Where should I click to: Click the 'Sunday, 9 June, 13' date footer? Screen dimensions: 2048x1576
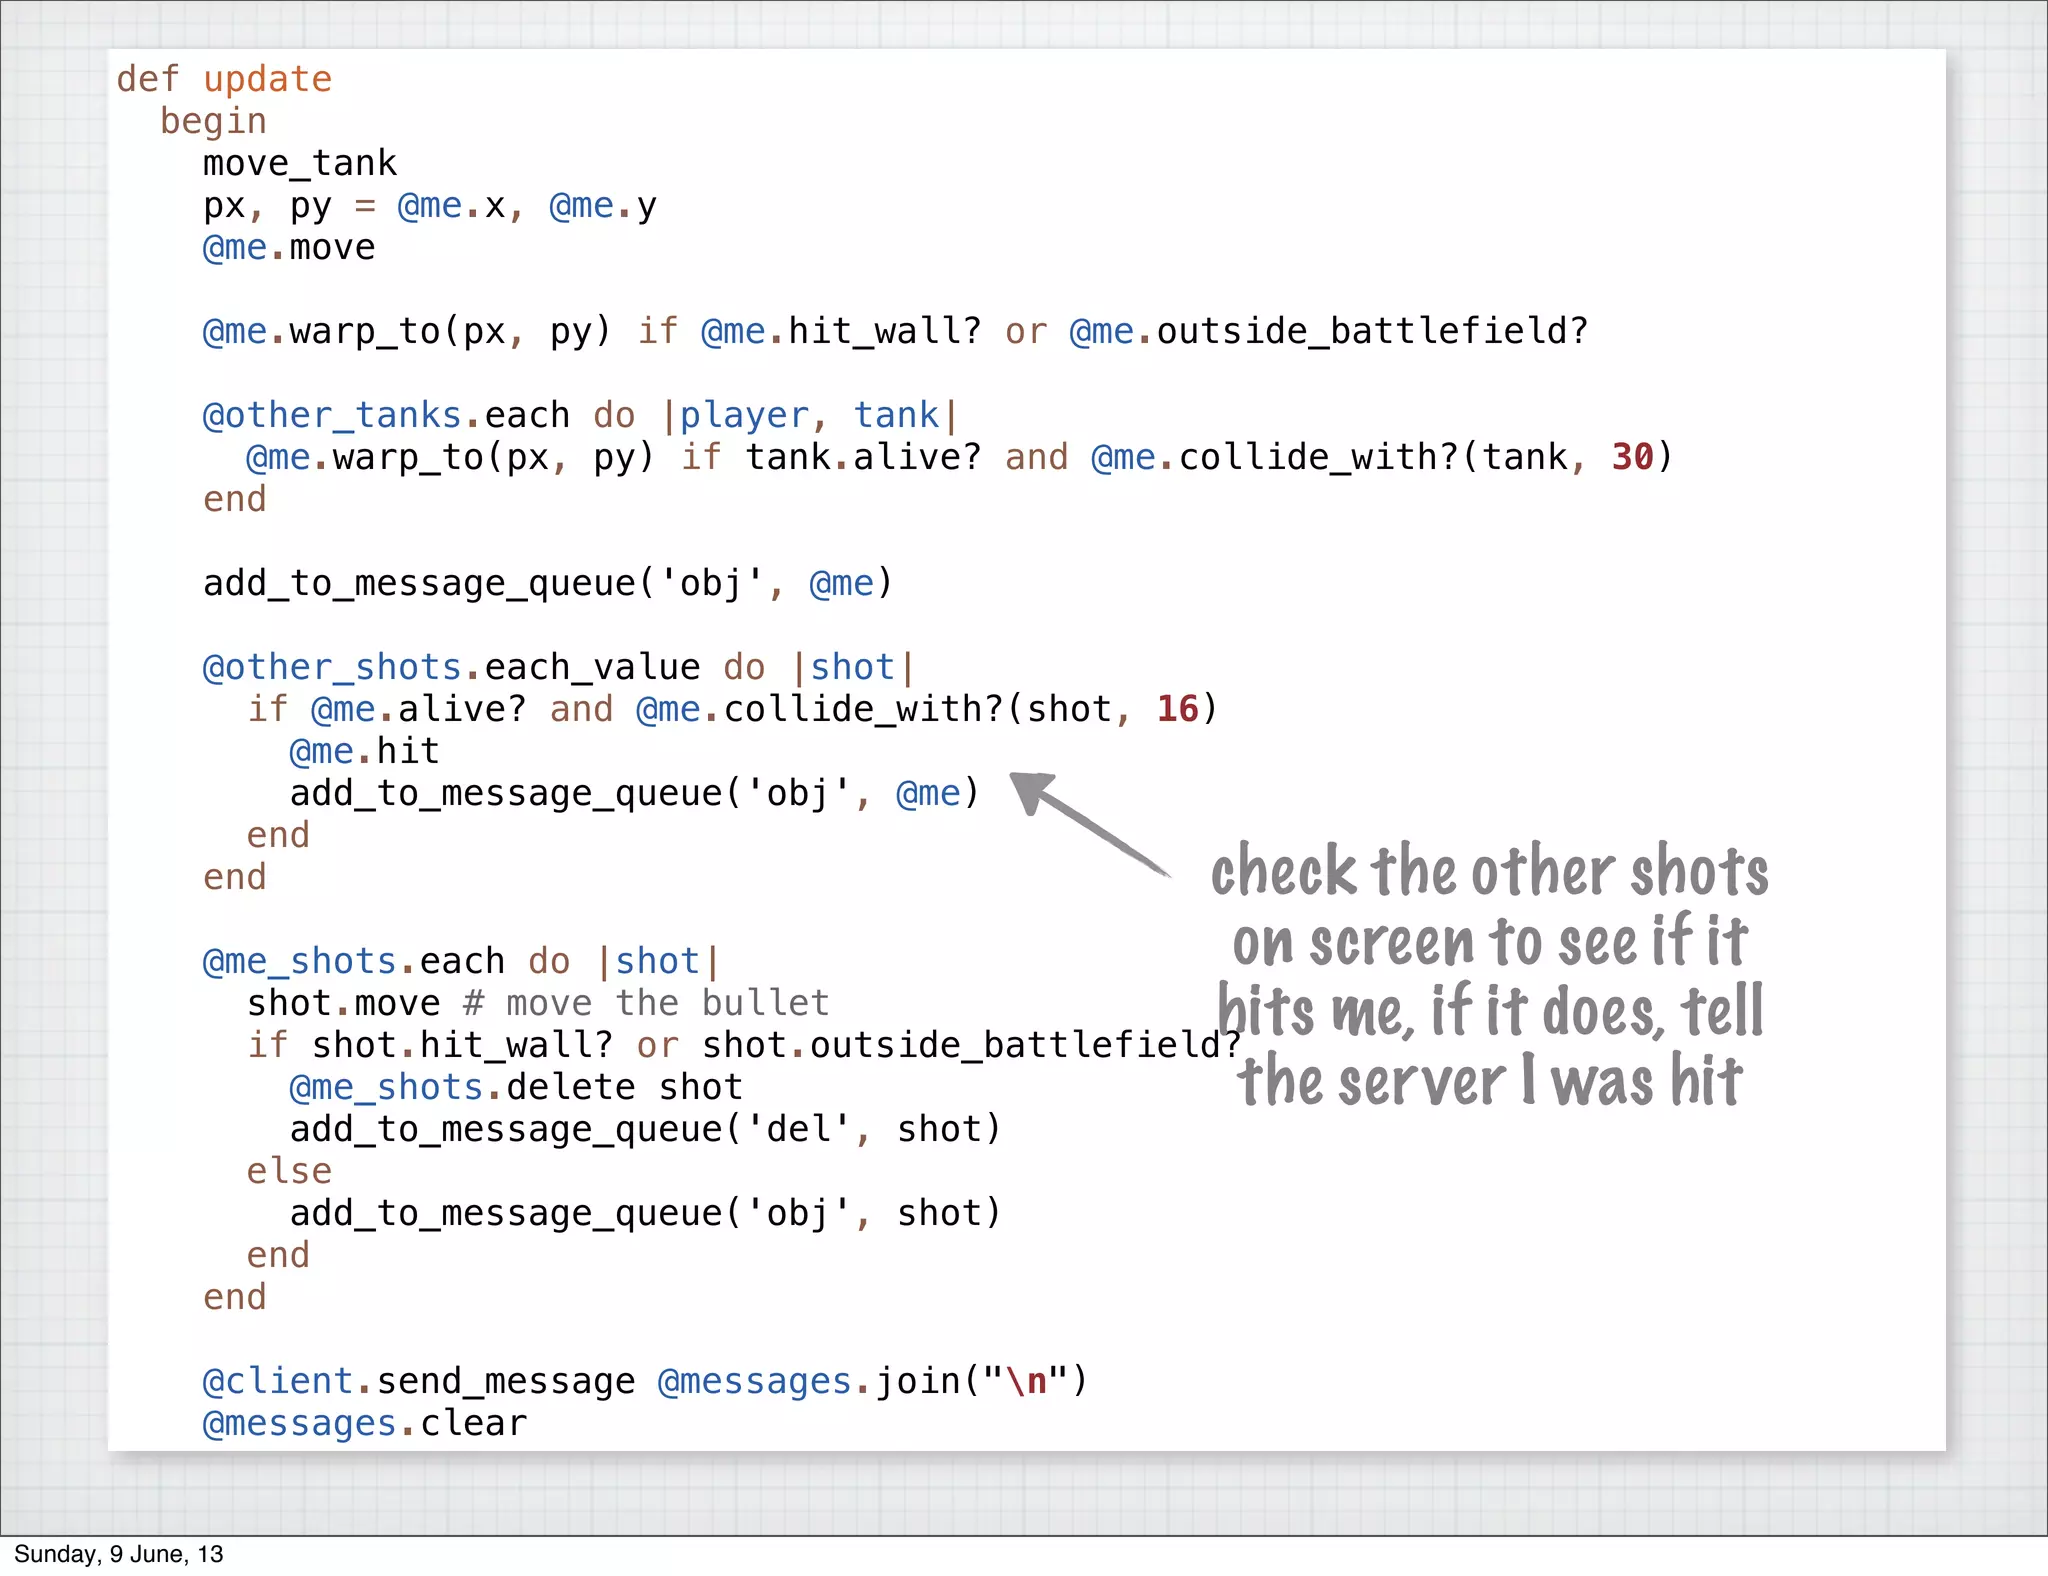[119, 1554]
